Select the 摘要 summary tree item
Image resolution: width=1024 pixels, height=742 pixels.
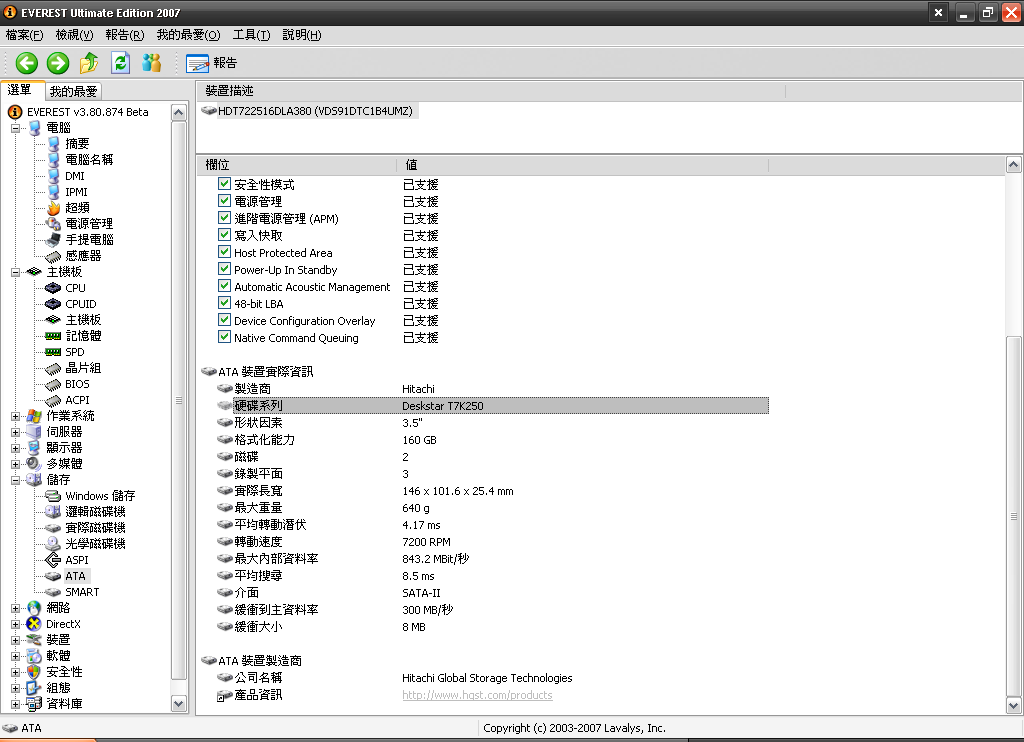coord(77,144)
